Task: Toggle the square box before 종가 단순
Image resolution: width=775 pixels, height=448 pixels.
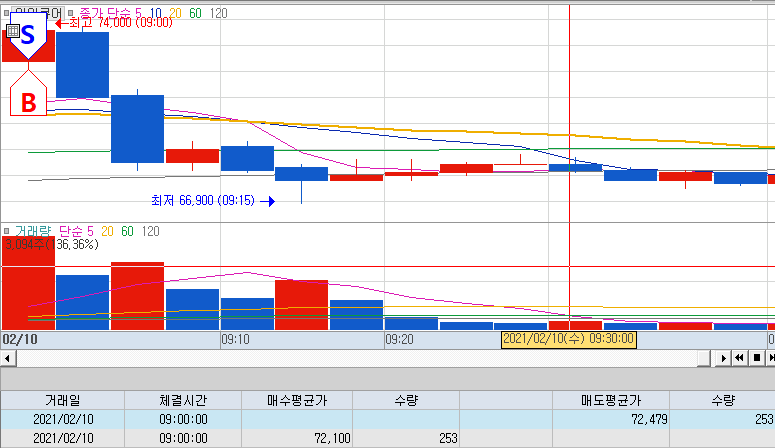Action: click(x=70, y=13)
